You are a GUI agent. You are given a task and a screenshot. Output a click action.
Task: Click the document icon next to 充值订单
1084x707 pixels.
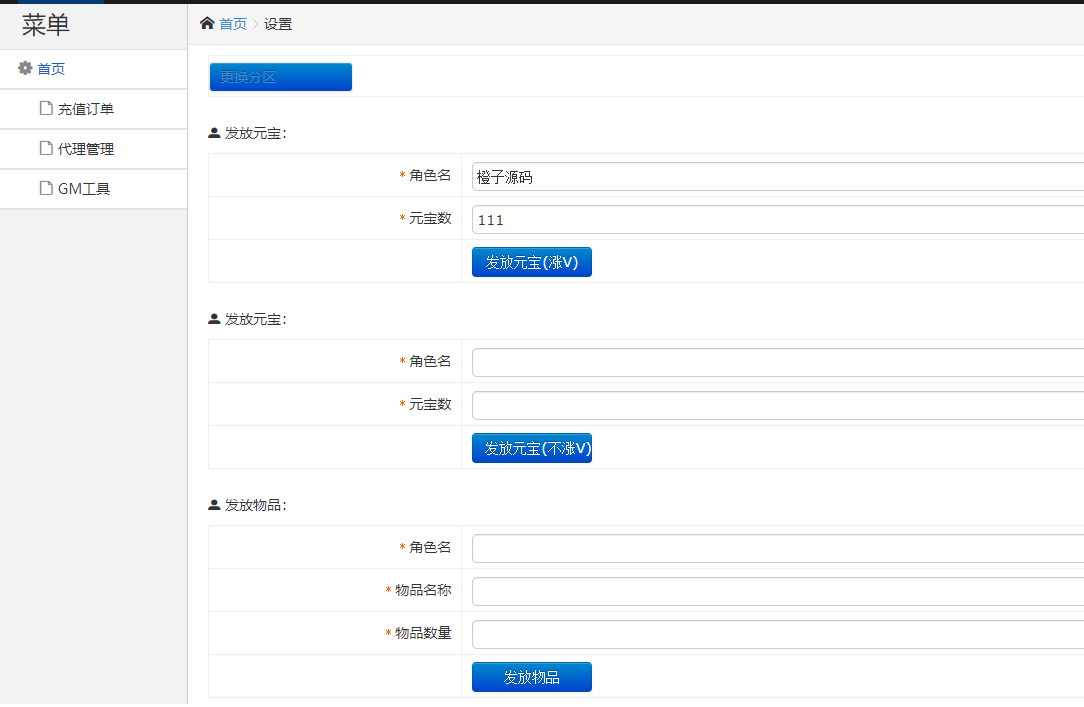pyautogui.click(x=46, y=108)
